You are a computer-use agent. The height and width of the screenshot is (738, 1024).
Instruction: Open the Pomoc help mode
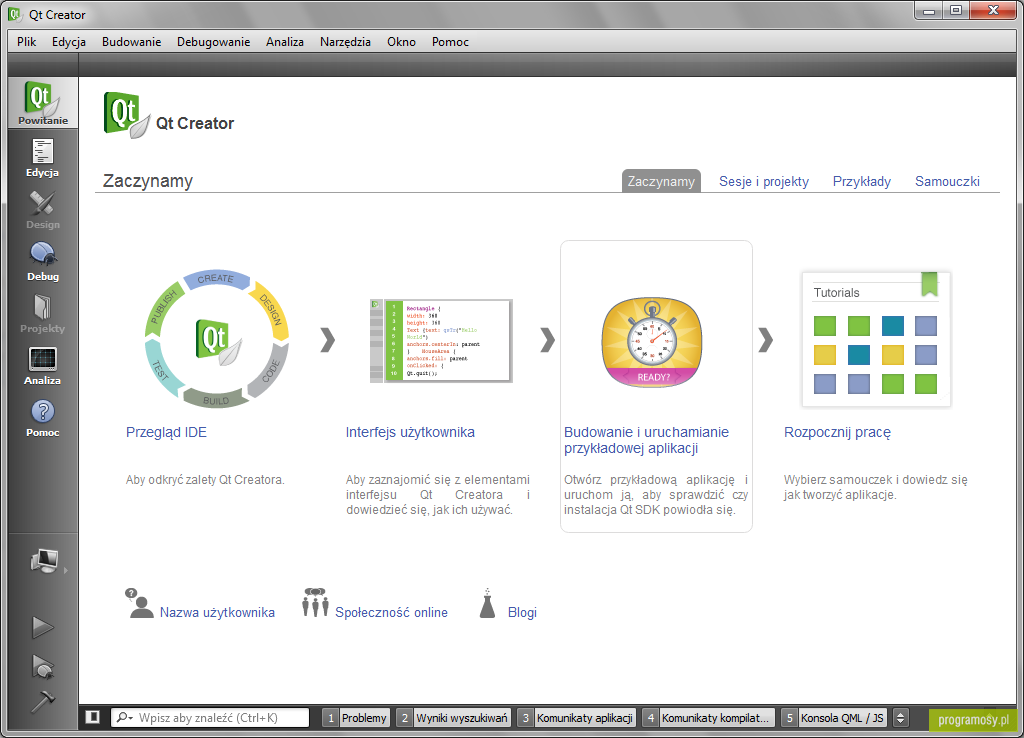coord(42,418)
